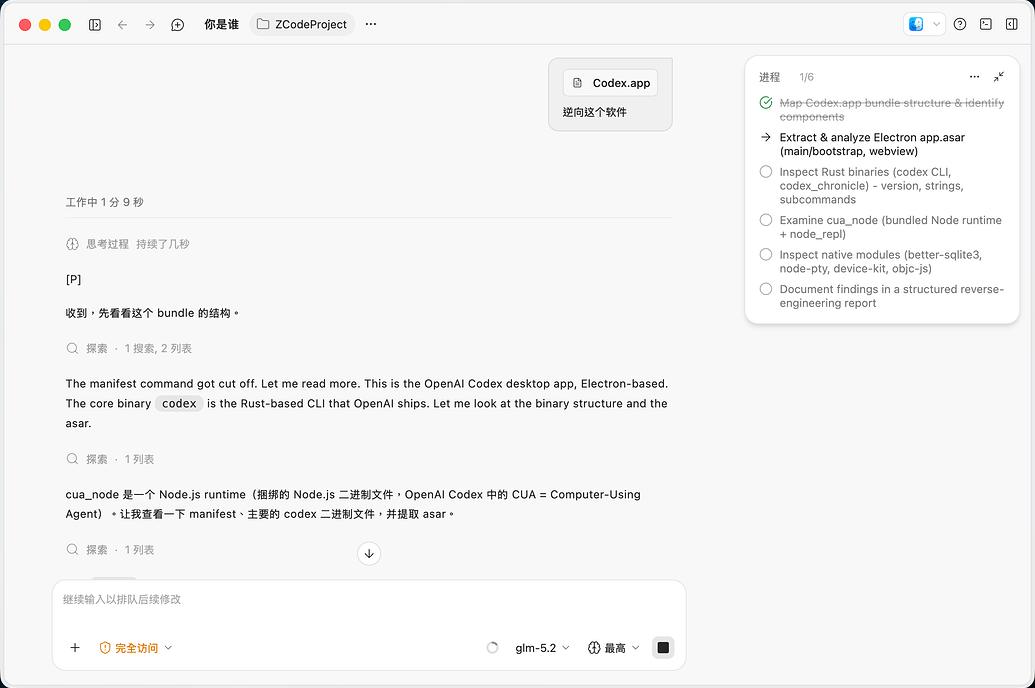Jump to bottom with the down-arrow button
Viewport: 1035px width, 688px height.
click(369, 553)
